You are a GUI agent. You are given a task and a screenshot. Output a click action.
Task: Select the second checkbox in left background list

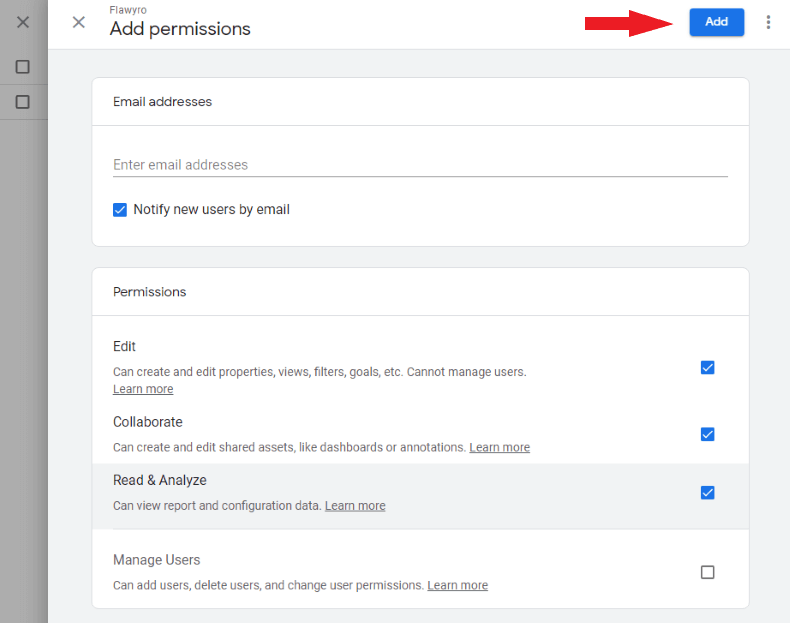point(23,102)
